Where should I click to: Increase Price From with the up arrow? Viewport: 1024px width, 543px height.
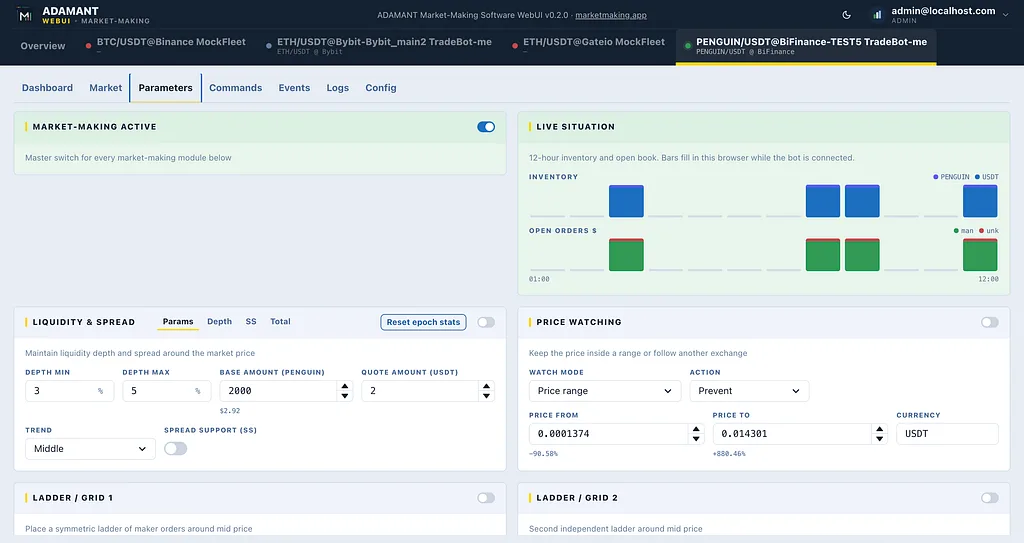click(696, 429)
